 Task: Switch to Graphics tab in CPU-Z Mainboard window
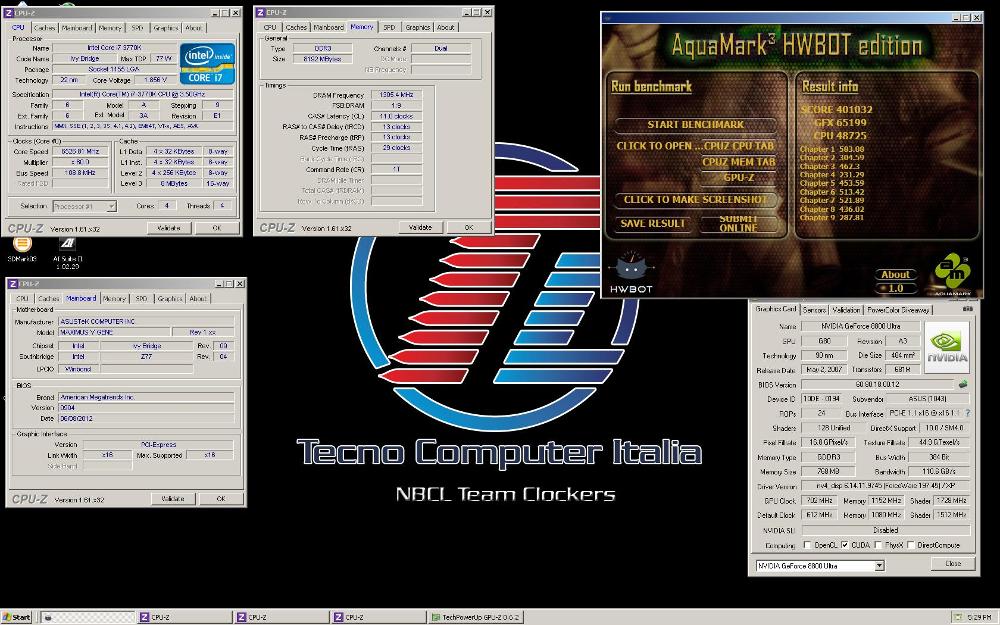pos(170,298)
